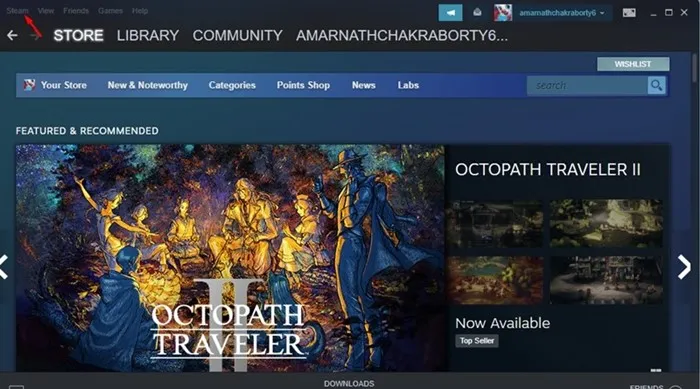Image resolution: width=700 pixels, height=389 pixels.
Task: Open the View menu
Action: (46, 11)
